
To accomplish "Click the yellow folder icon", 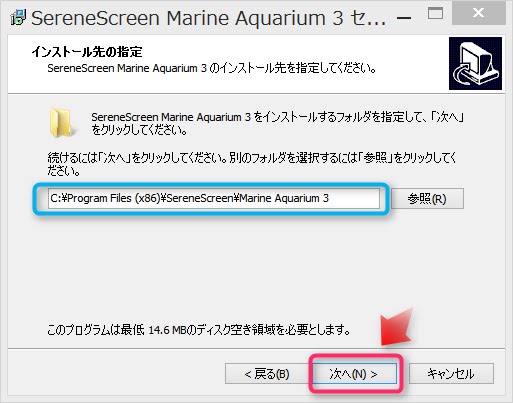I will coord(61,123).
